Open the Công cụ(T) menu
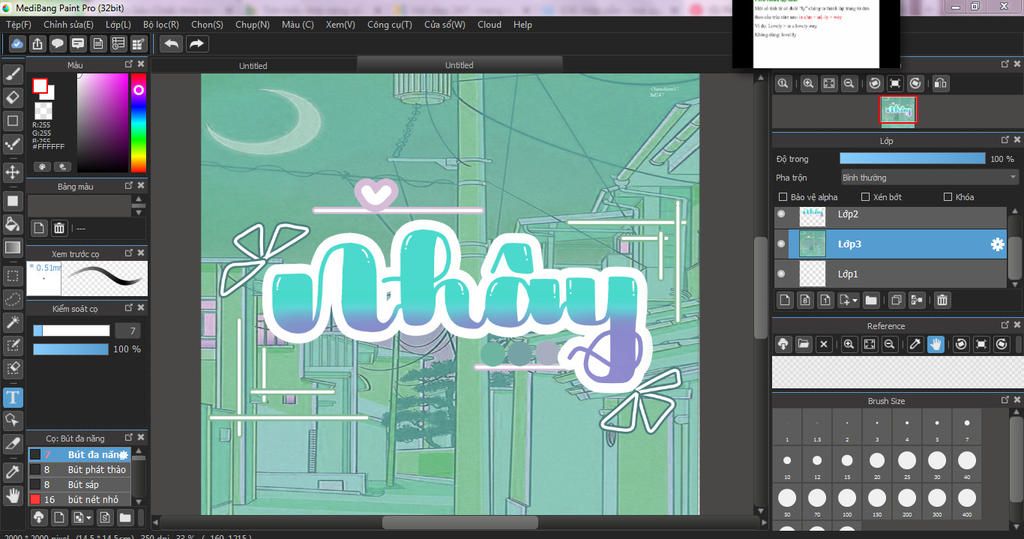This screenshot has height=539, width=1024. coord(389,24)
